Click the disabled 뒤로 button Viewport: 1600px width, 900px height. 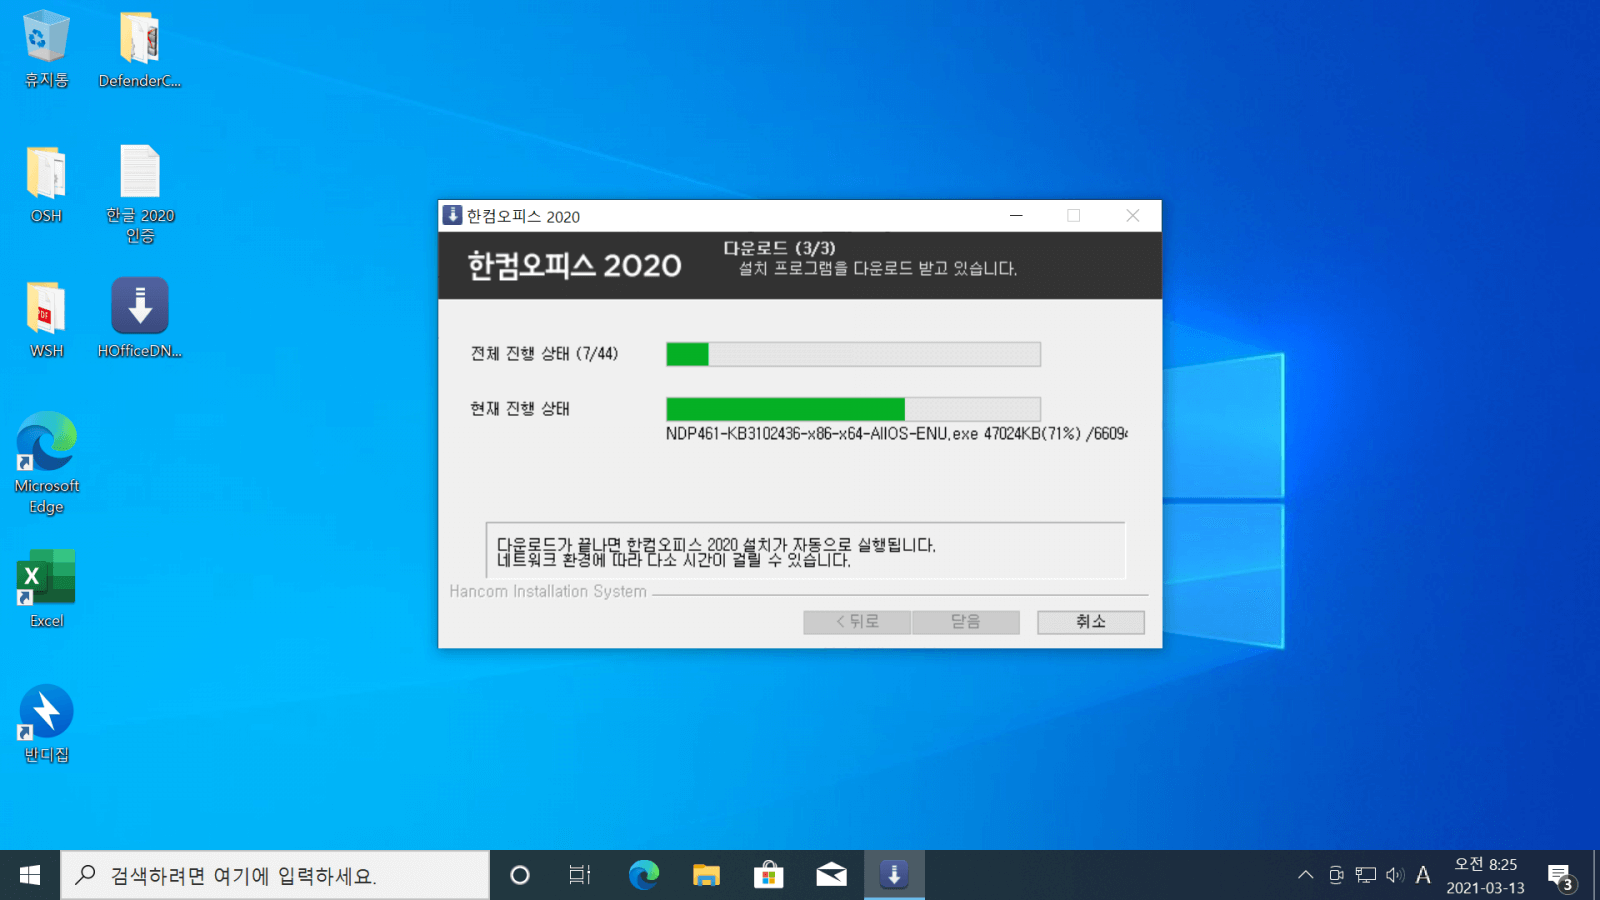point(857,622)
